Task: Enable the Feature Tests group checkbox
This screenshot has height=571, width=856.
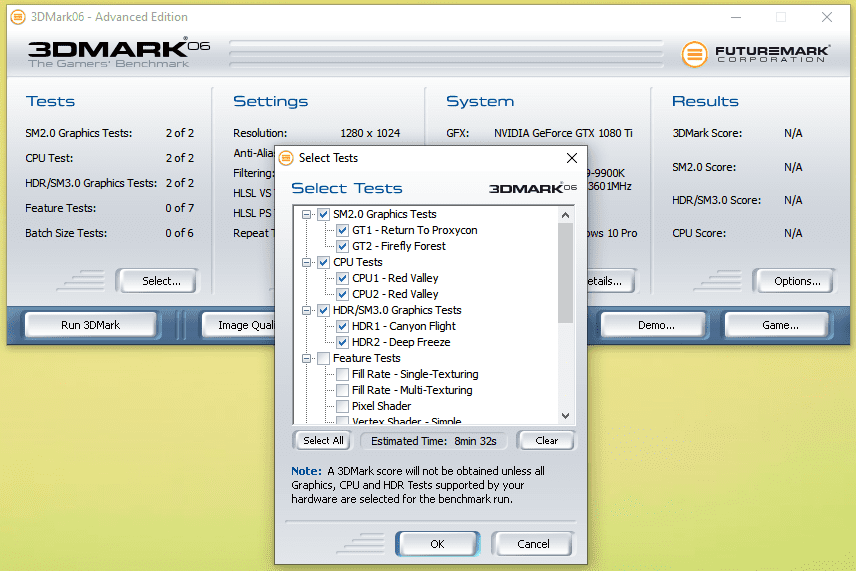Action: [323, 358]
